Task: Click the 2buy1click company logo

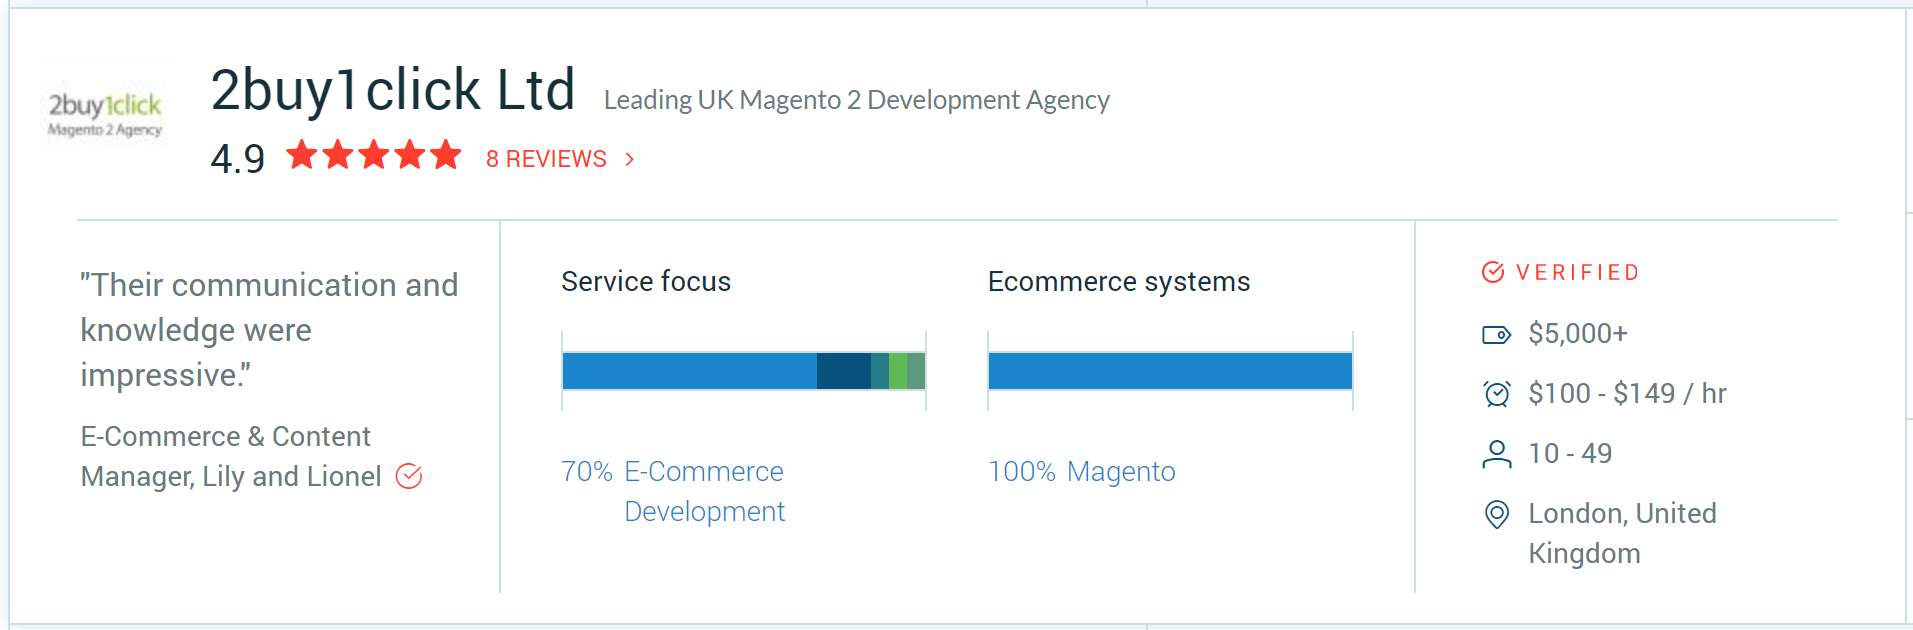Action: (x=105, y=114)
